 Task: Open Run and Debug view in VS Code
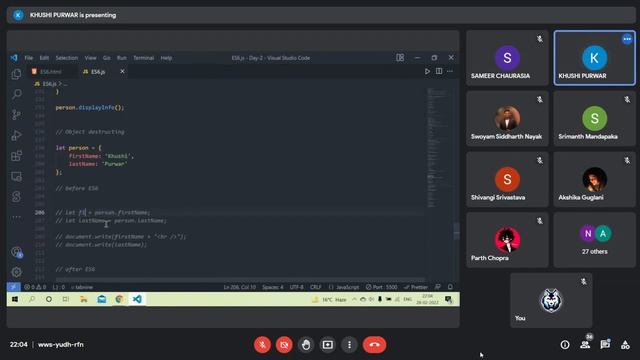click(16, 135)
